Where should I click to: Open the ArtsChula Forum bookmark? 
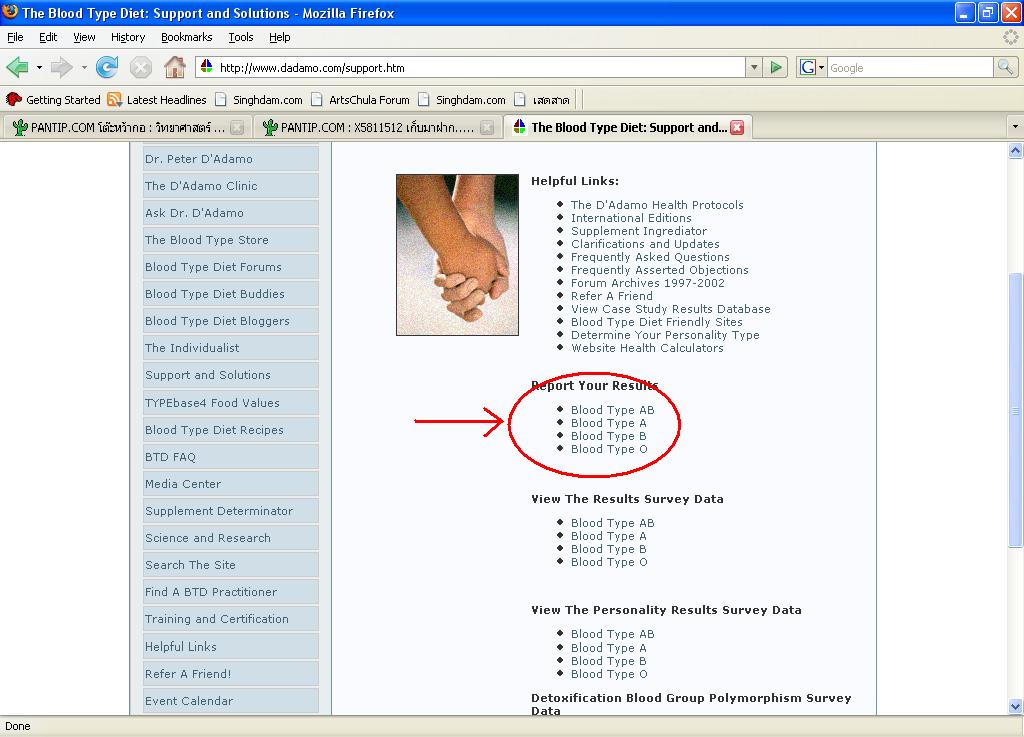tap(360, 100)
